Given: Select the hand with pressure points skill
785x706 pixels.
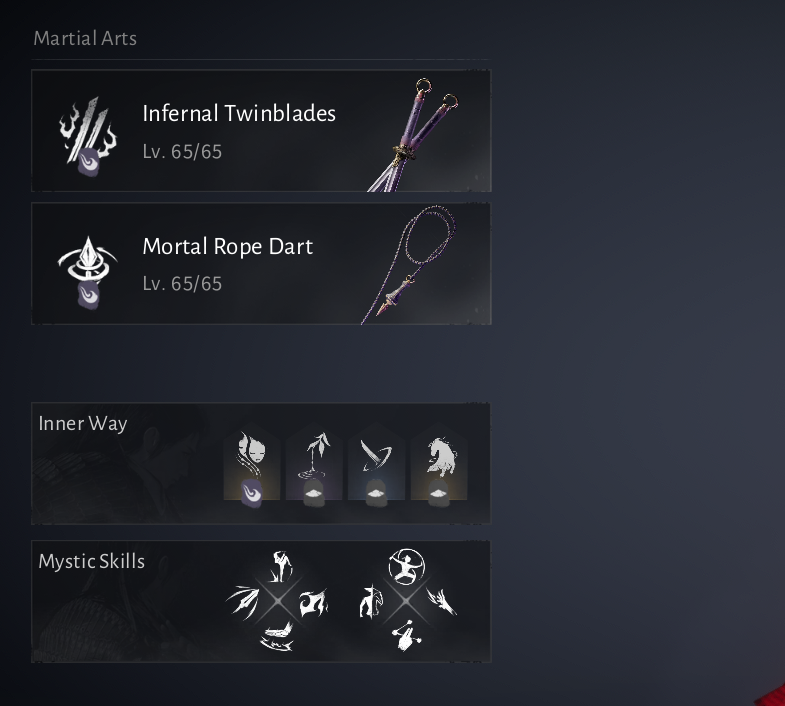Looking at the screenshot, I should 406,635.
